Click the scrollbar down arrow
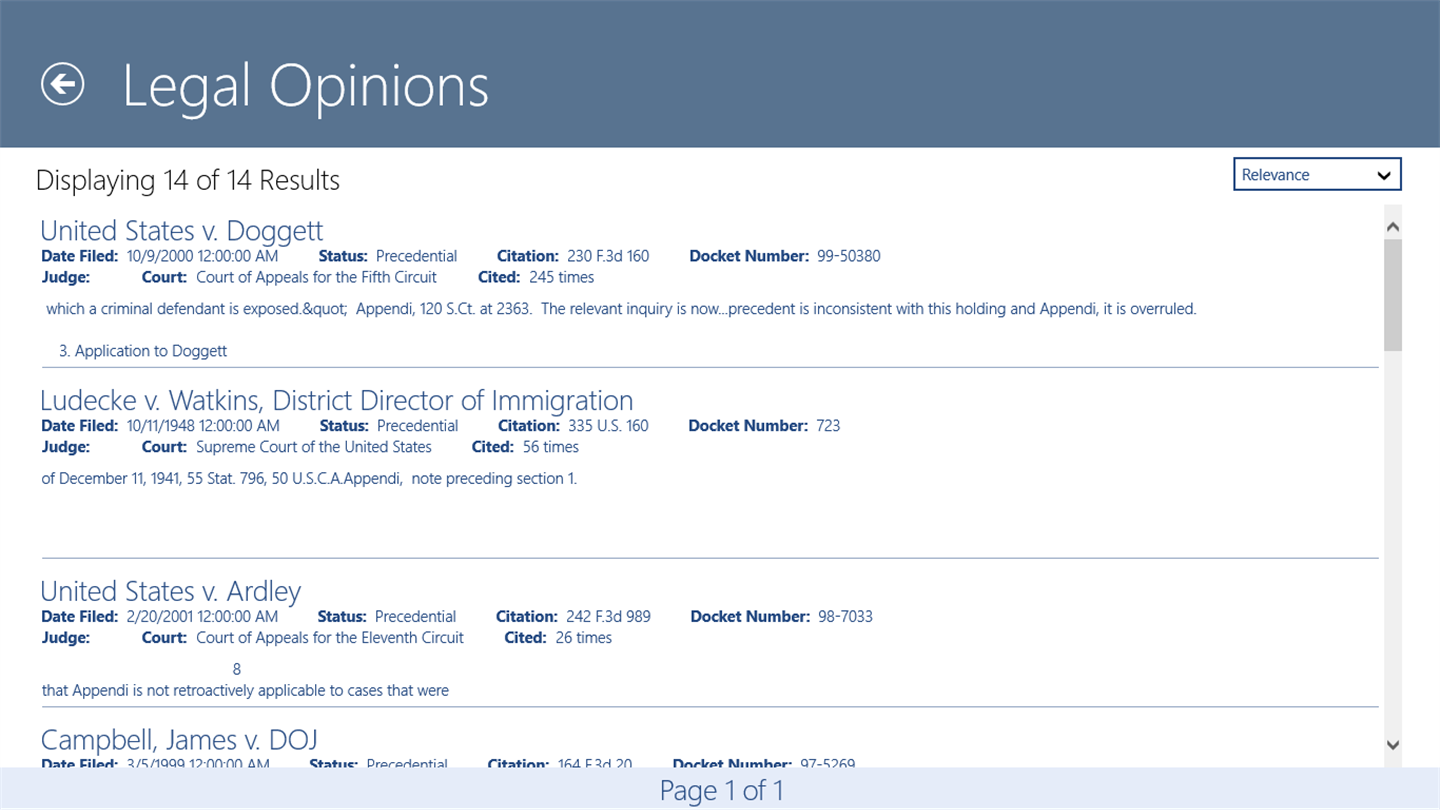Viewport: 1440px width, 810px height. [1393, 744]
